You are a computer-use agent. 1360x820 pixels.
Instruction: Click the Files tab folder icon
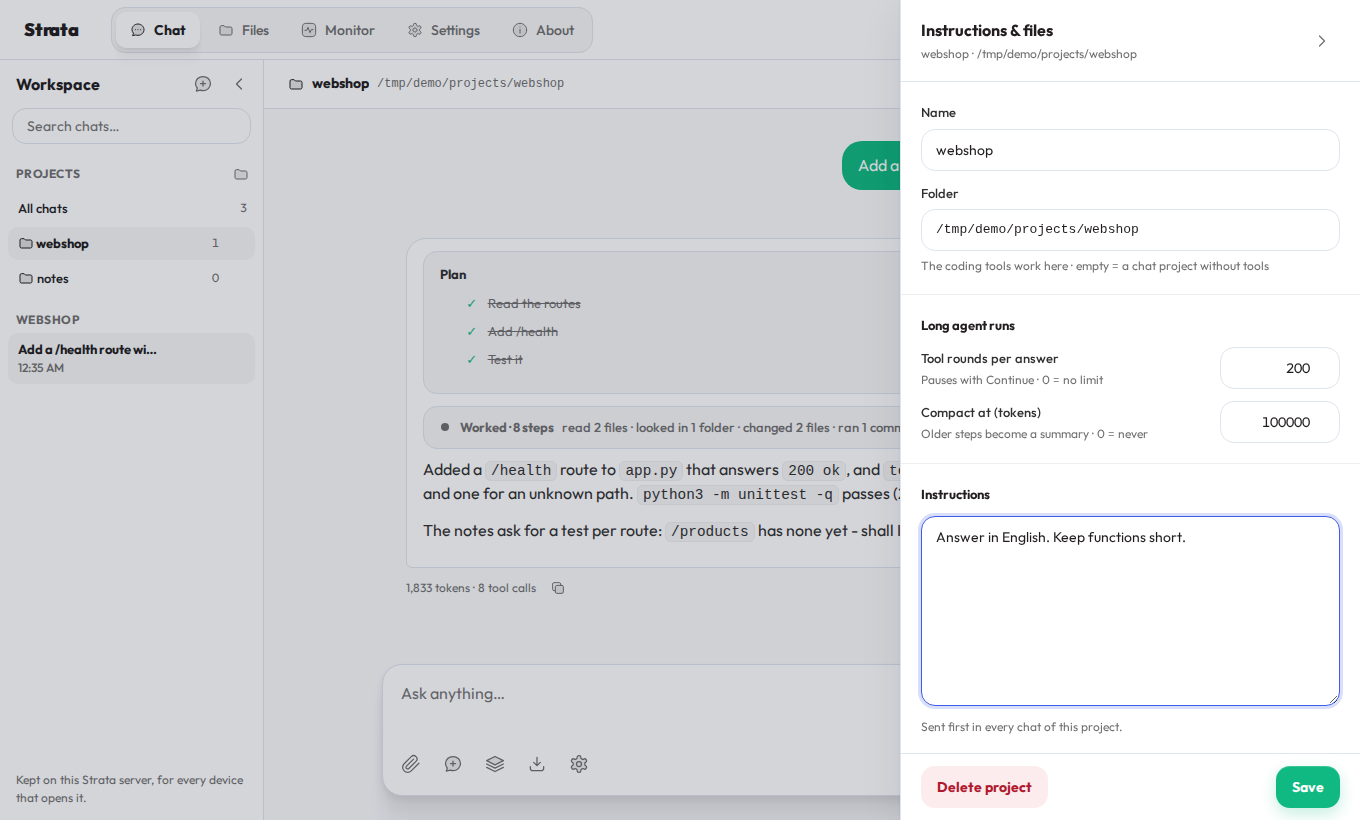(226, 30)
